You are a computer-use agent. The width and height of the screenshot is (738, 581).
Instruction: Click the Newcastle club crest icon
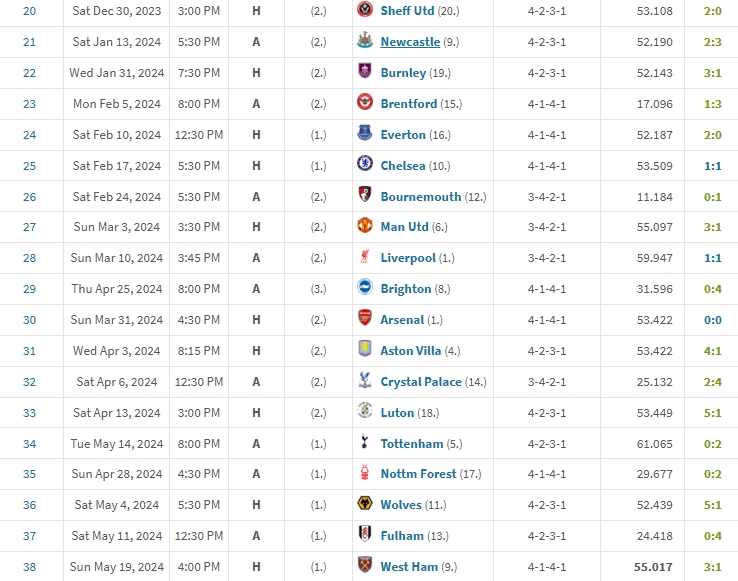(364, 41)
